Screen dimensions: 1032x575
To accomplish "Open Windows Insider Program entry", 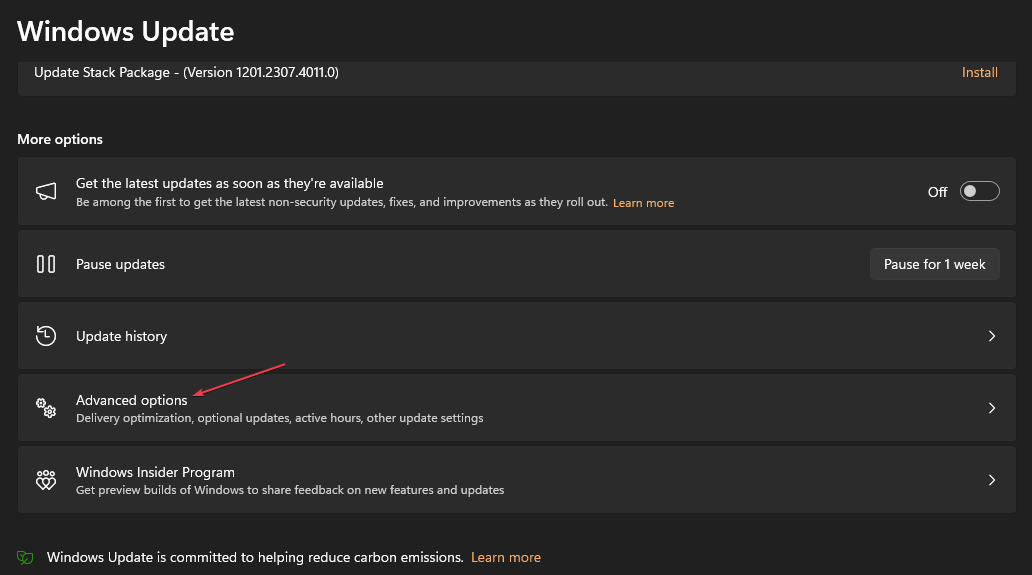I will point(517,480).
